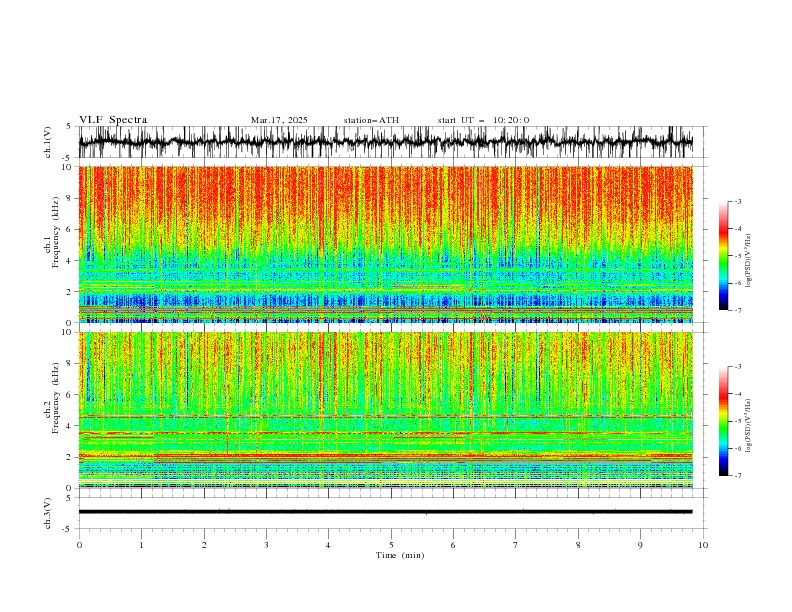792x612 pixels.
Task: Click the ch.1 spectrogram plot area
Action: 385,244
